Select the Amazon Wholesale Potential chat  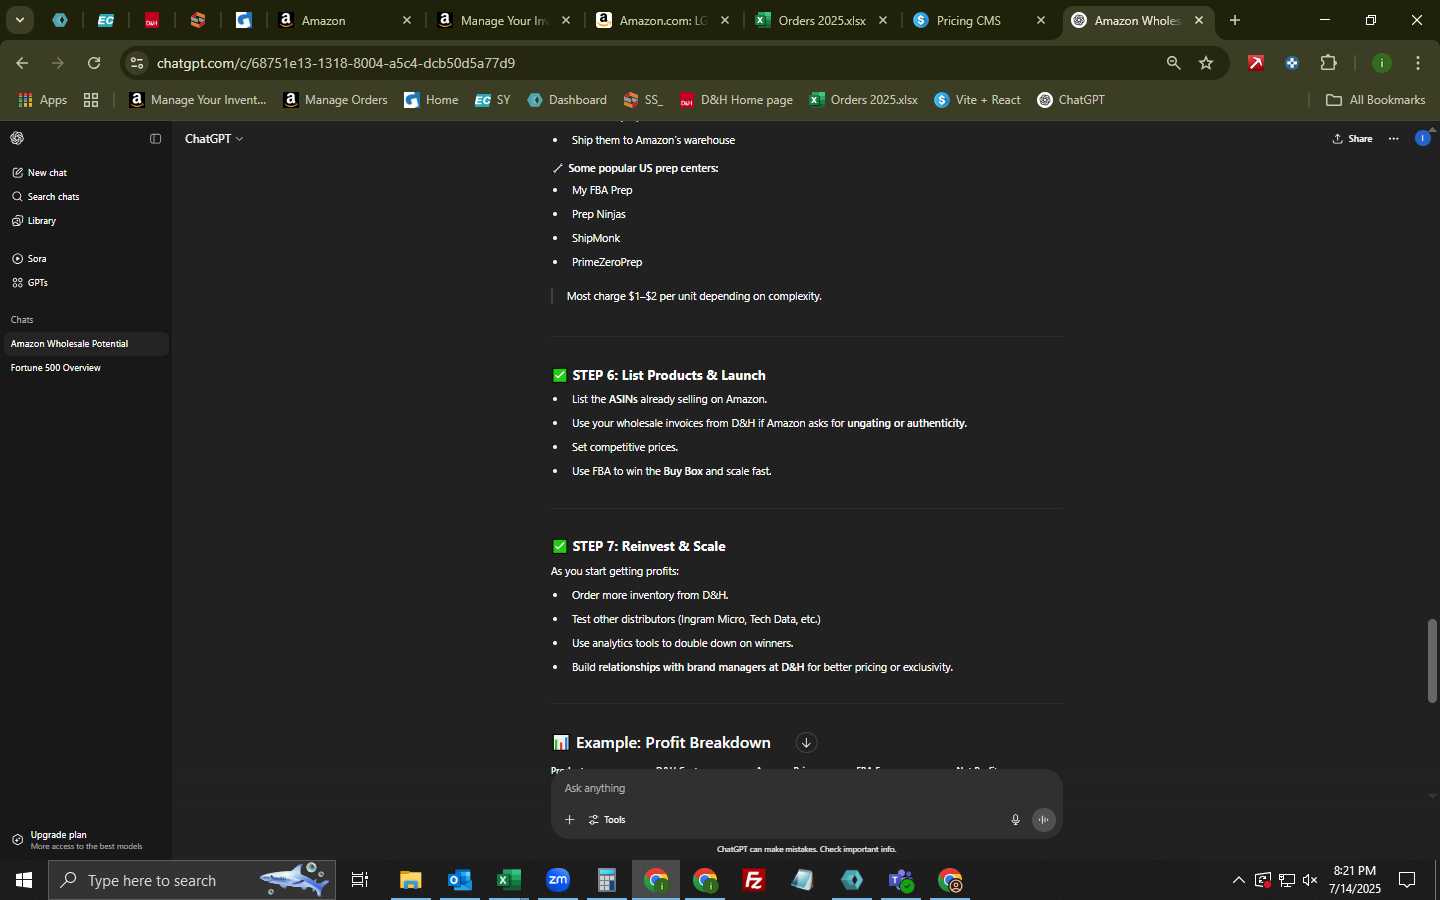[x=84, y=344]
